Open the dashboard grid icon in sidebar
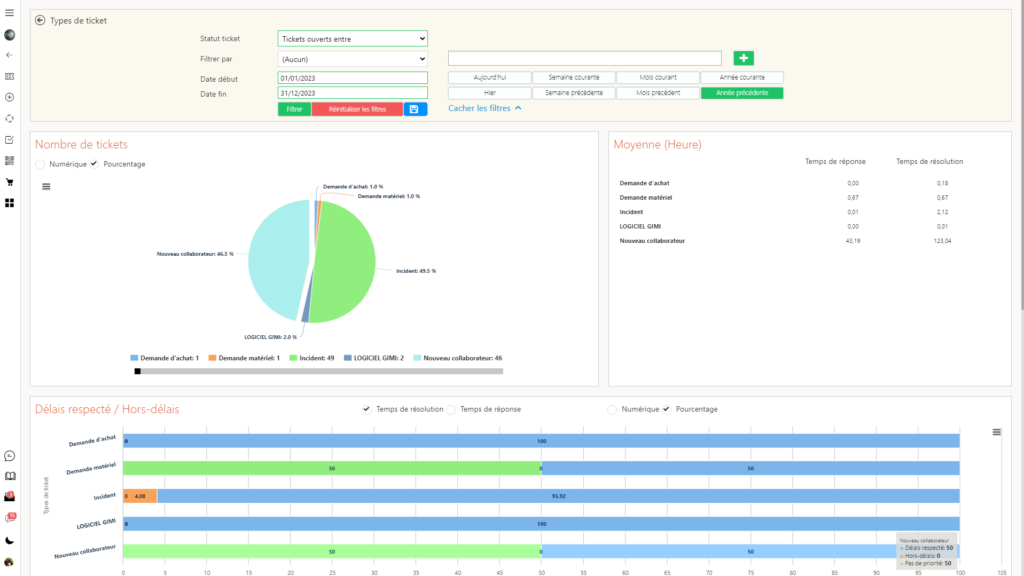This screenshot has height=576, width=1024. (9, 203)
